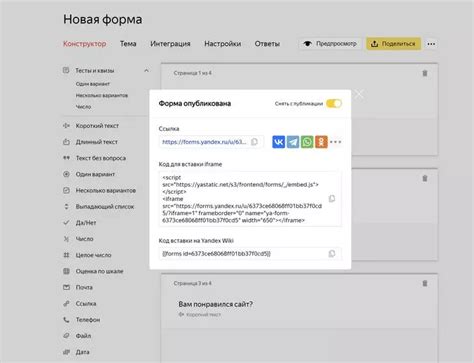Click the Новая форма title
Viewport: 474px width, 363px height.
point(102,19)
